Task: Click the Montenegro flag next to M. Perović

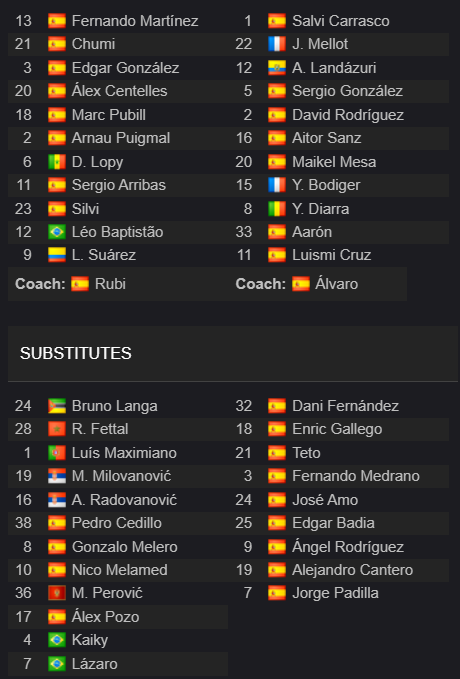Action: 57,593
